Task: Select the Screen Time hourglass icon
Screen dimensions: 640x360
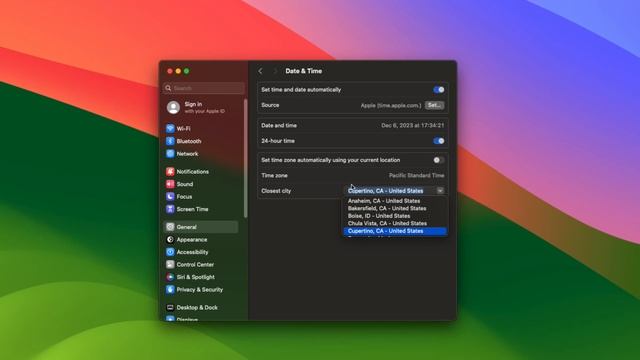Action: pyautogui.click(x=170, y=209)
